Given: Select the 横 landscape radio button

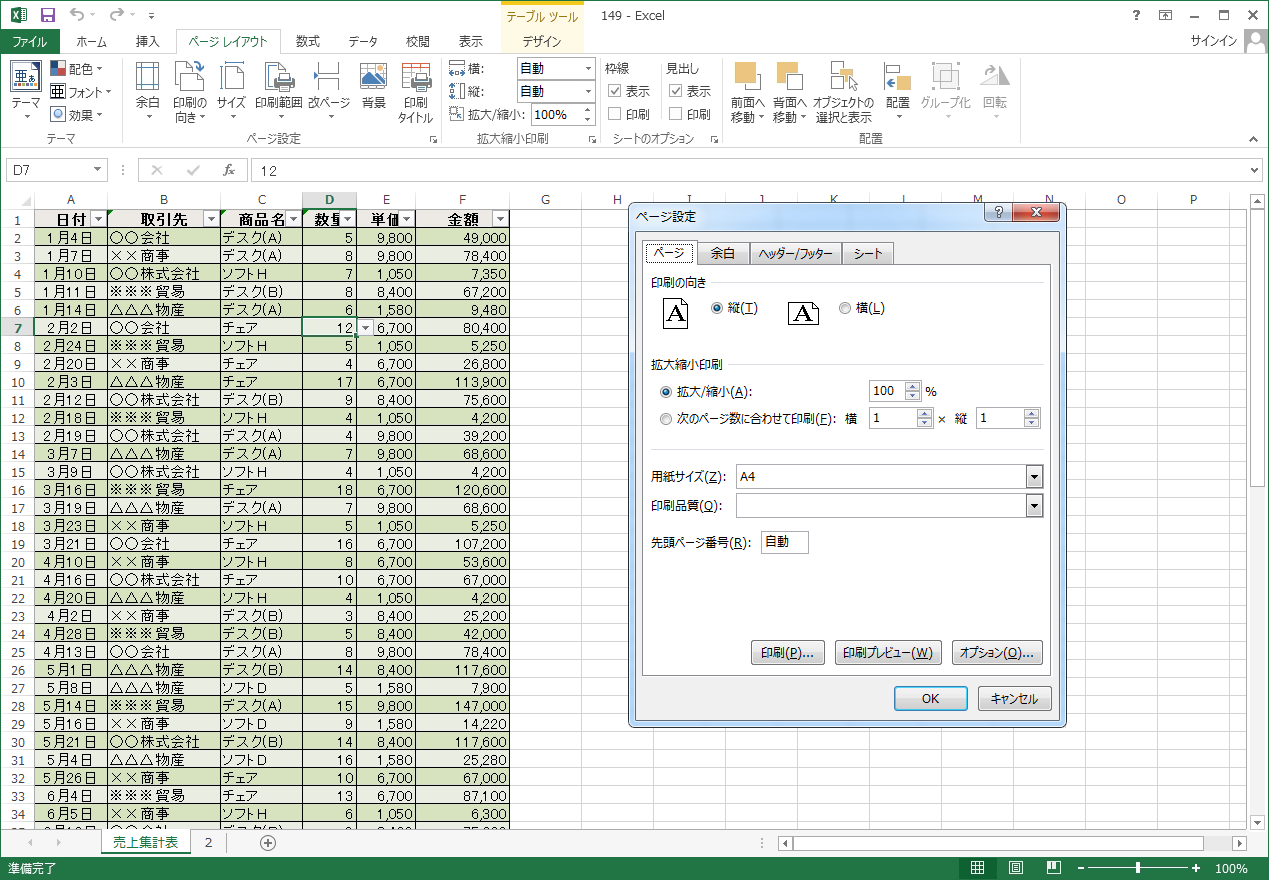Looking at the screenshot, I should point(845,308).
